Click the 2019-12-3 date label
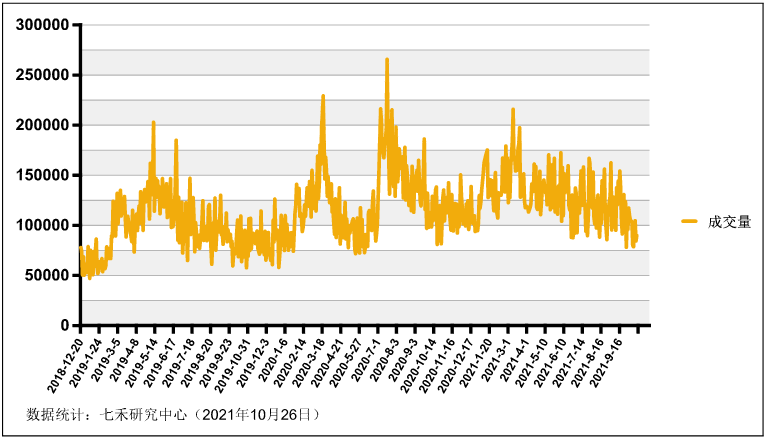The height and width of the screenshot is (439, 766). [x=253, y=362]
